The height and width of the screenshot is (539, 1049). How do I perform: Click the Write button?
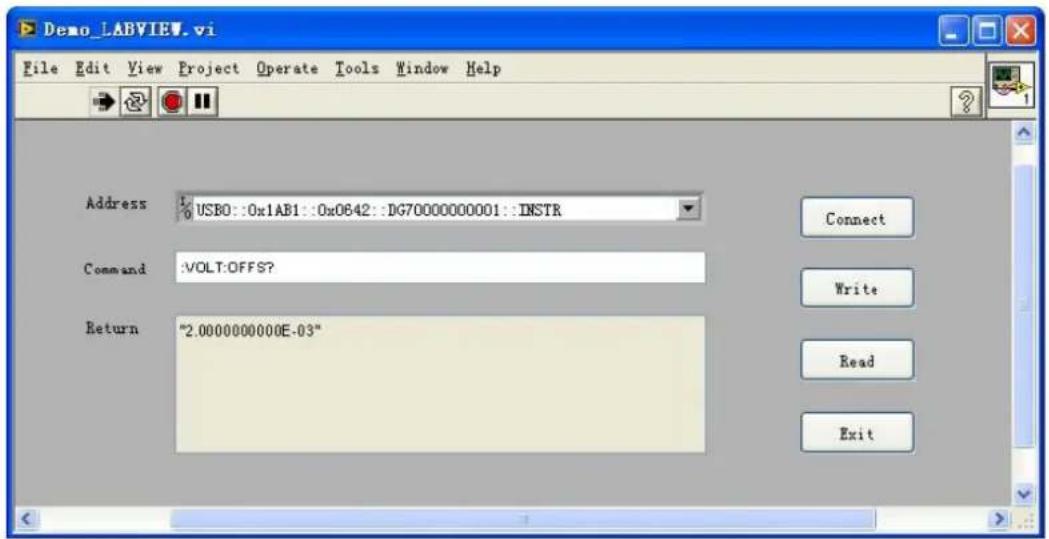click(857, 288)
